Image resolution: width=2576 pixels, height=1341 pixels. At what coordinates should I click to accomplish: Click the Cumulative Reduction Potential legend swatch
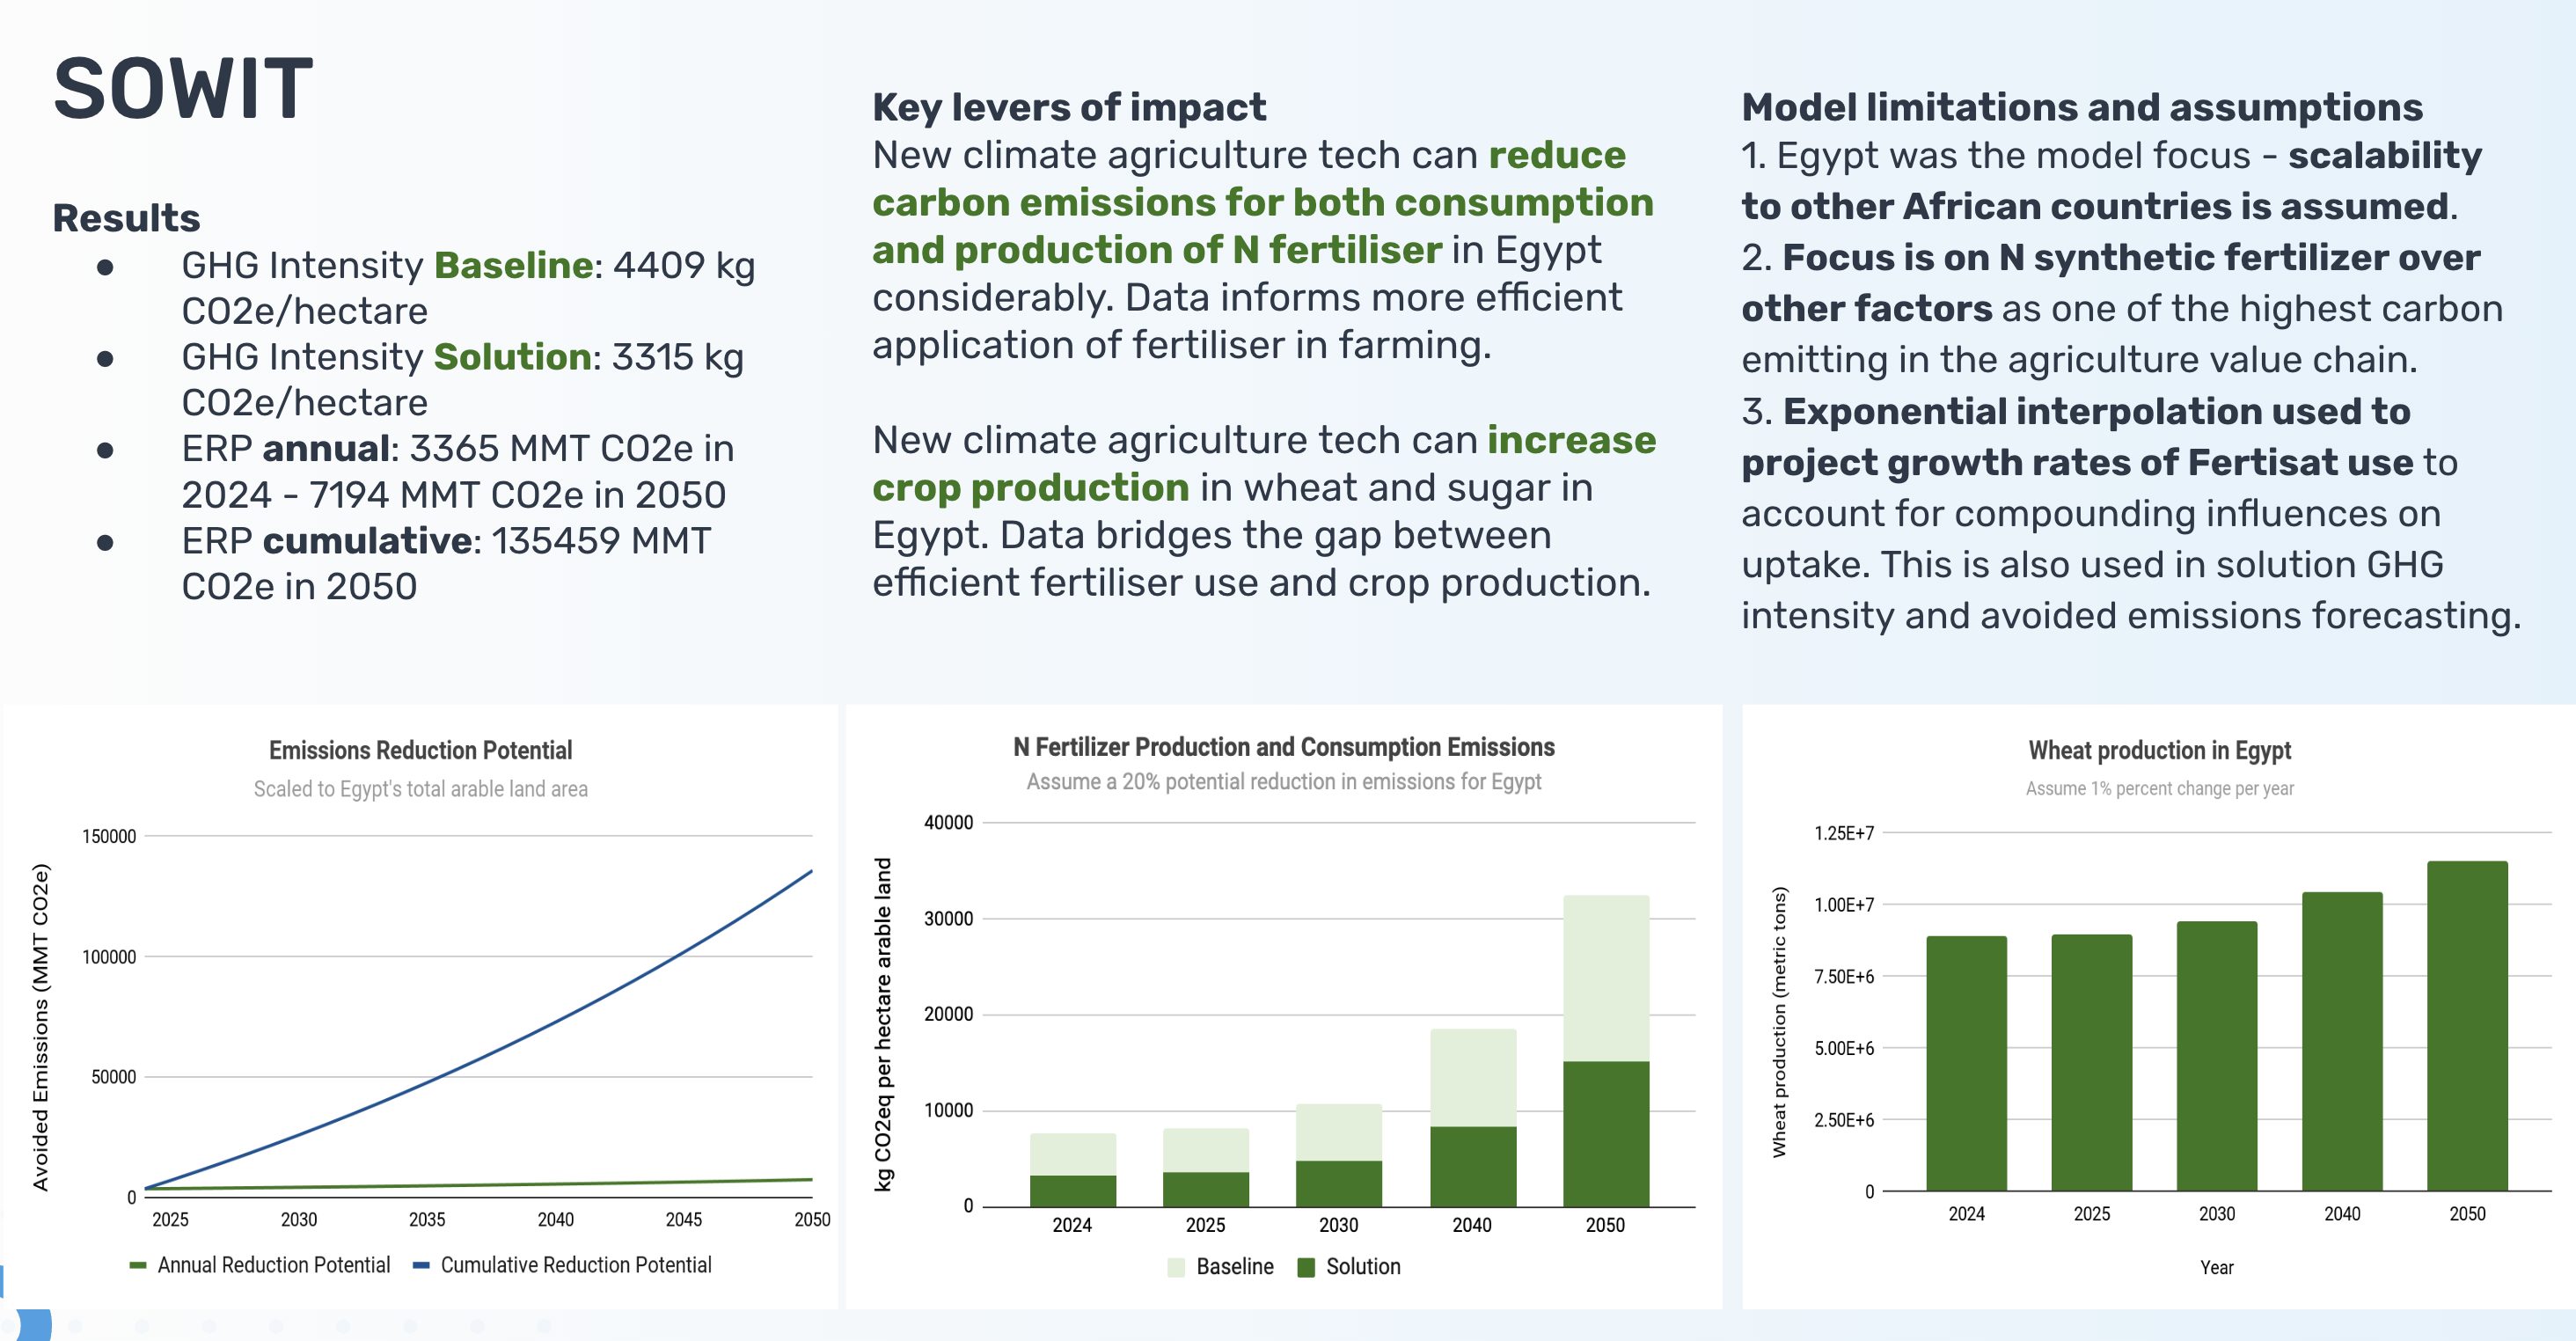(x=421, y=1266)
